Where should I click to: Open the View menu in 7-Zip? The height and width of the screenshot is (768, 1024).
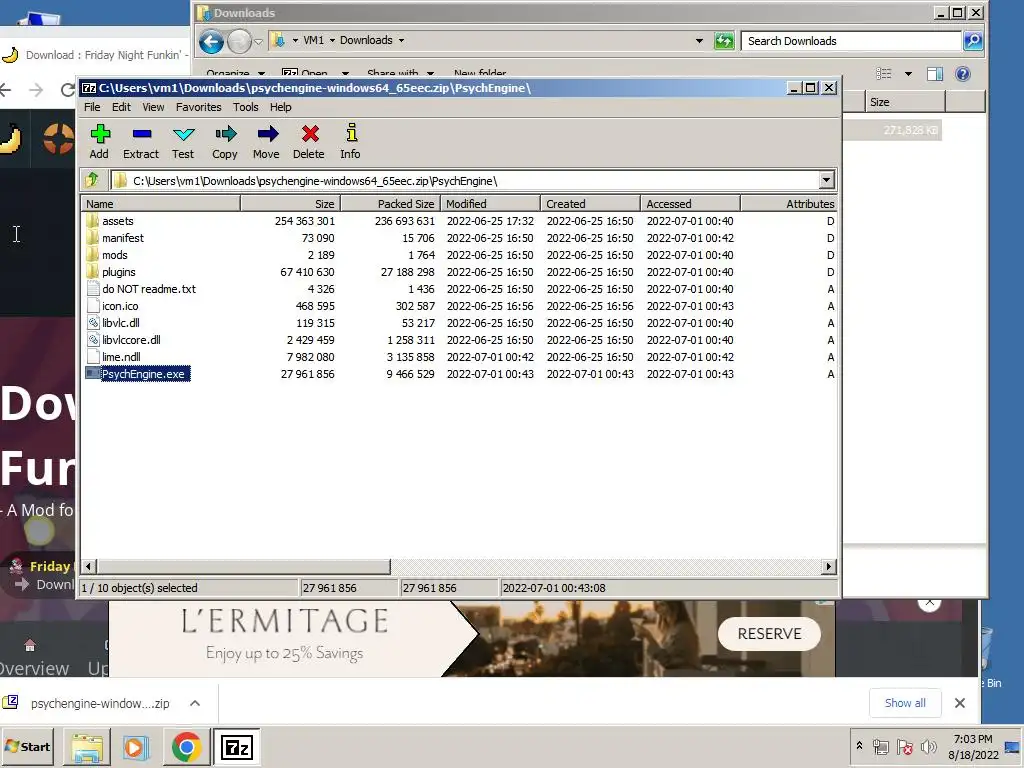click(x=153, y=107)
